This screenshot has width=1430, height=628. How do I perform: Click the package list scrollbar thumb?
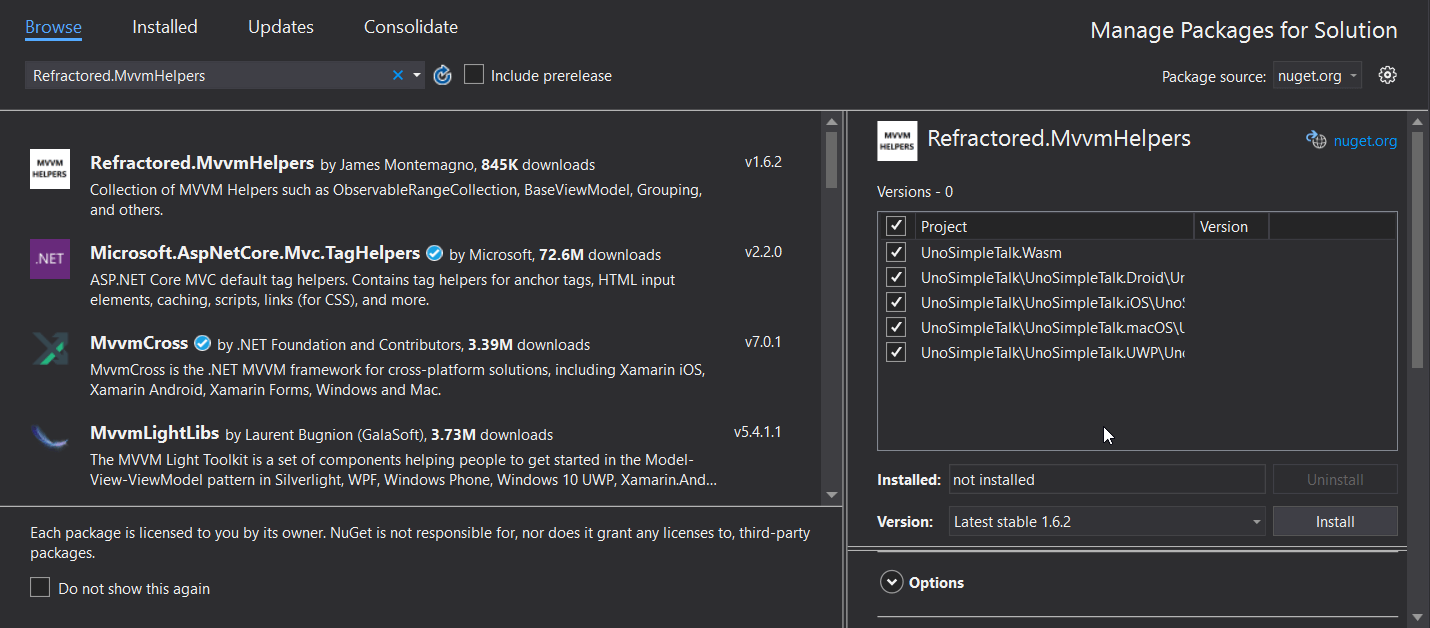pos(831,160)
